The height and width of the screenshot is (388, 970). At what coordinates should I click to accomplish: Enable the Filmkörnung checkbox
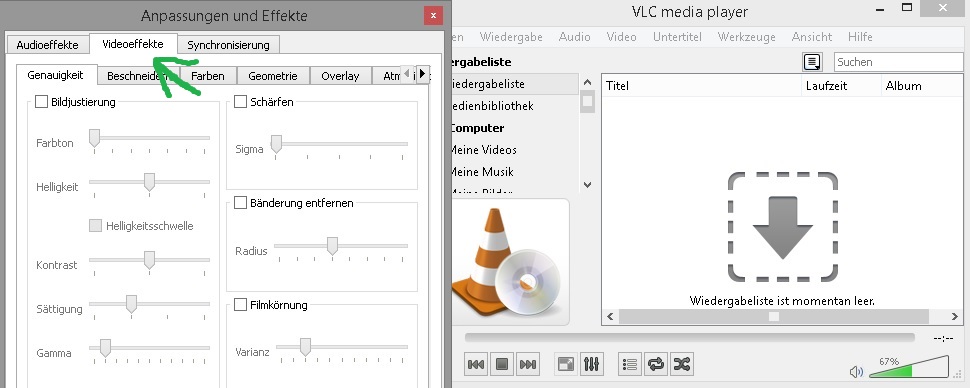click(241, 304)
